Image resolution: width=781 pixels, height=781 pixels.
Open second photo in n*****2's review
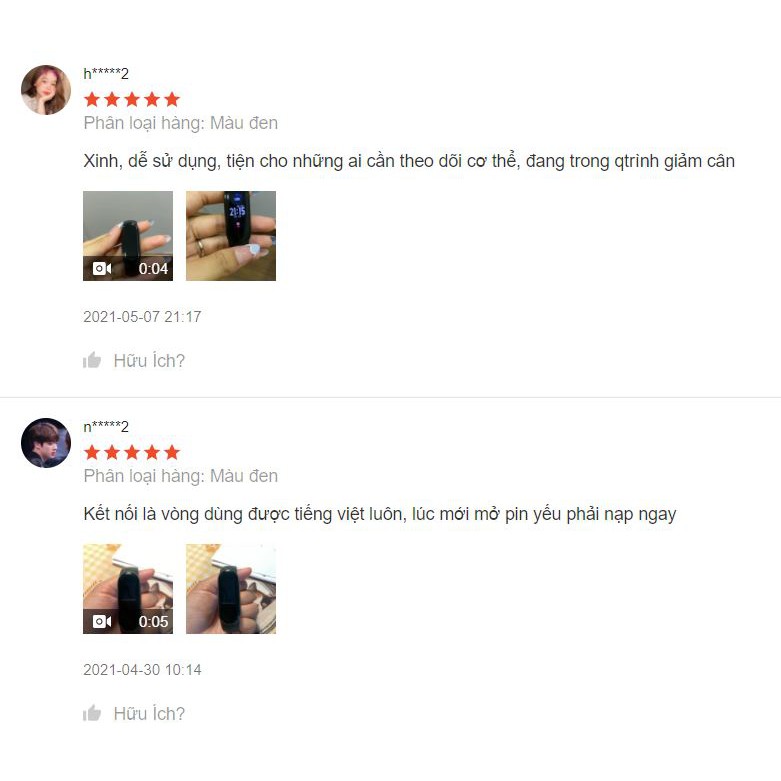[x=231, y=589]
